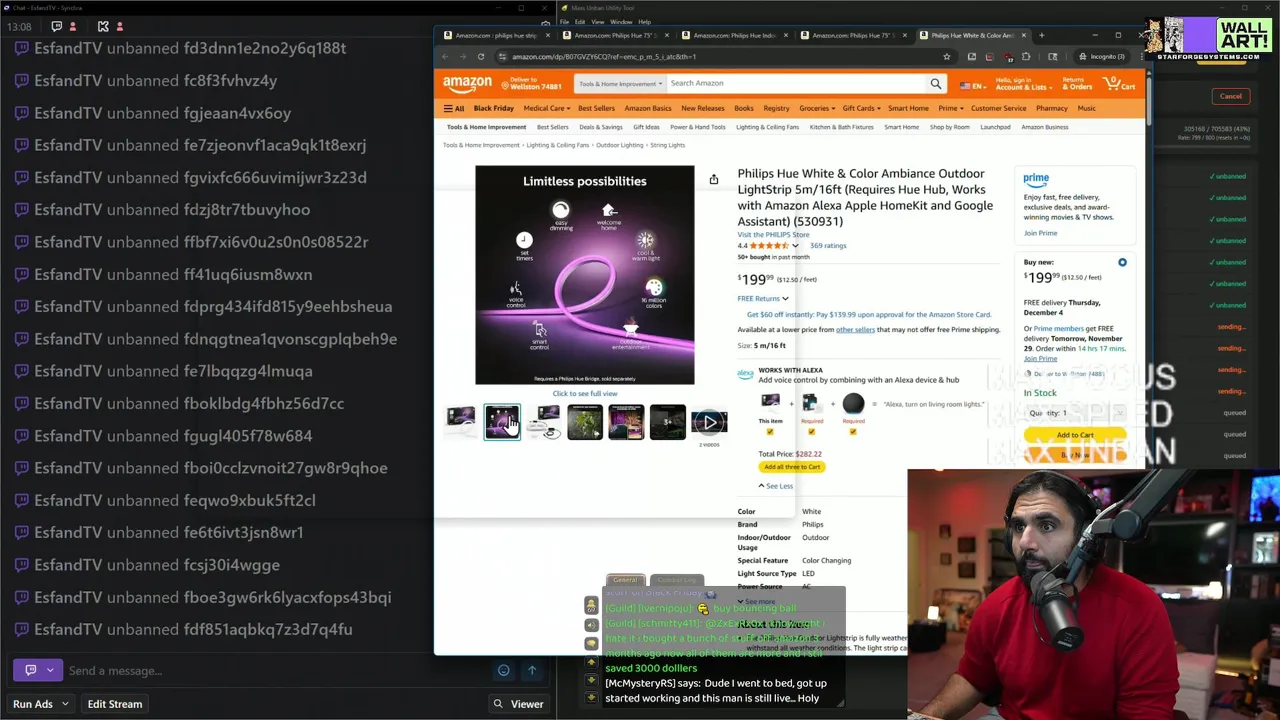The image size is (1280, 720).
Task: Send the chat message with the arrow button
Action: (x=532, y=671)
